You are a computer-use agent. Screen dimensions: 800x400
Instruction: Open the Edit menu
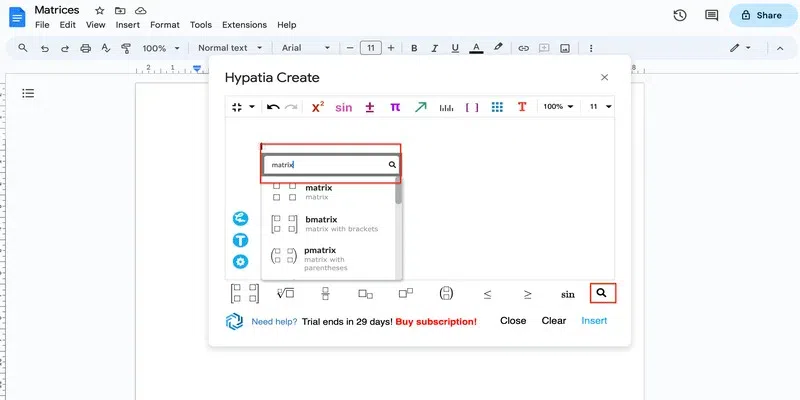[67, 25]
